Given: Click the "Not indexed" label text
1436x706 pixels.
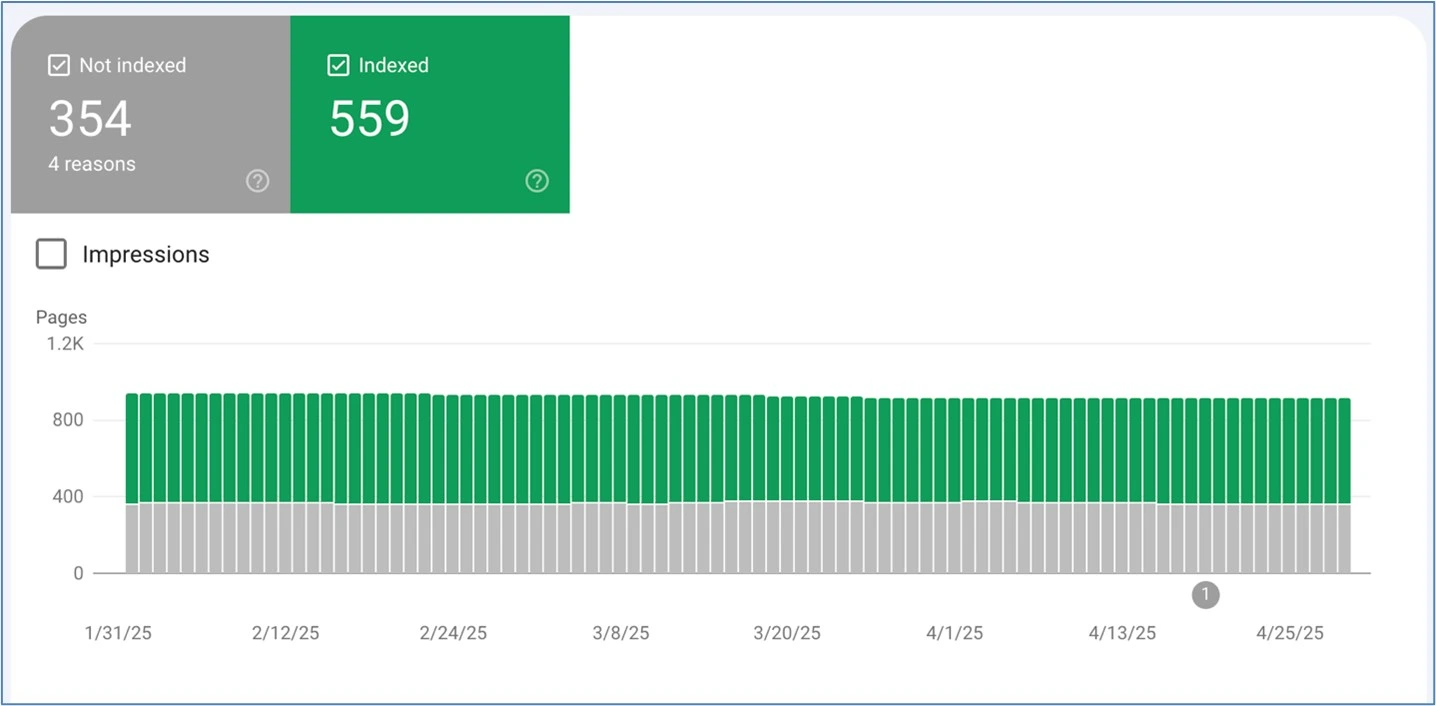Looking at the screenshot, I should (132, 66).
